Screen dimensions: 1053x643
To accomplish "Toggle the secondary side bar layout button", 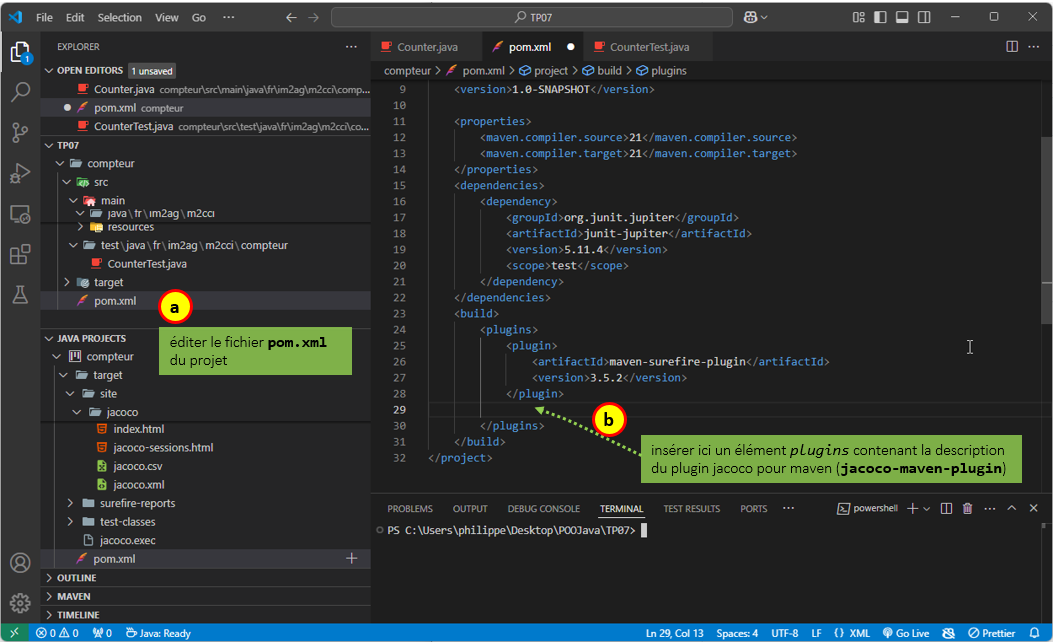I will point(922,17).
